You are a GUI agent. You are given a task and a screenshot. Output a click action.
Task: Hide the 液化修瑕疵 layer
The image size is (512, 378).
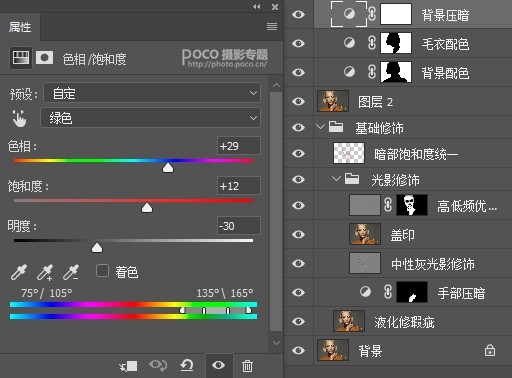point(298,321)
